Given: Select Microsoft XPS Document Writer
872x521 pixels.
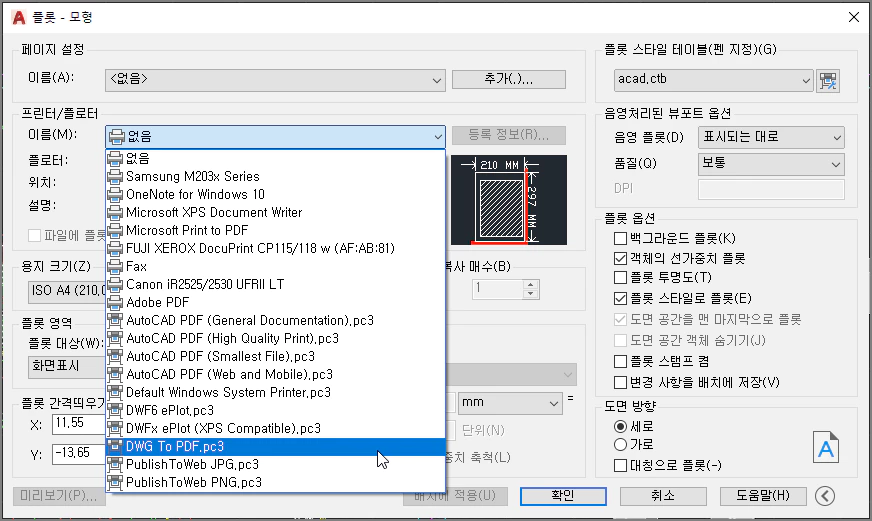Looking at the screenshot, I should pyautogui.click(x=276, y=212).
